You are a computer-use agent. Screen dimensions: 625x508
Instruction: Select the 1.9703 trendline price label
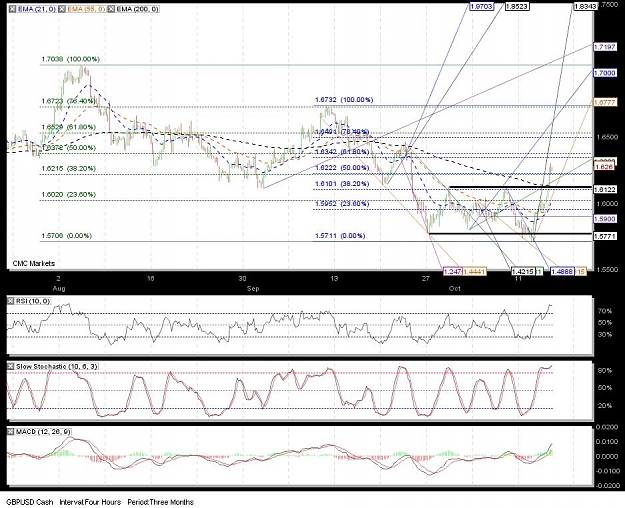482,6
